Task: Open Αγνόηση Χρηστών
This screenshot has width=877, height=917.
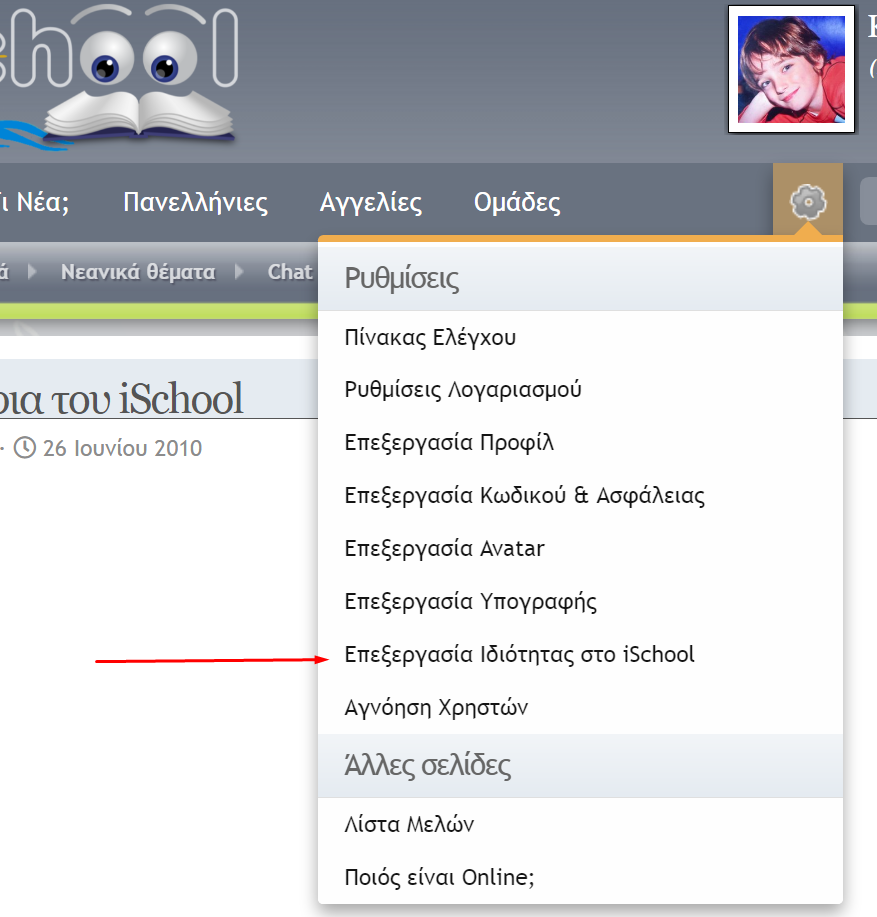Action: [436, 708]
